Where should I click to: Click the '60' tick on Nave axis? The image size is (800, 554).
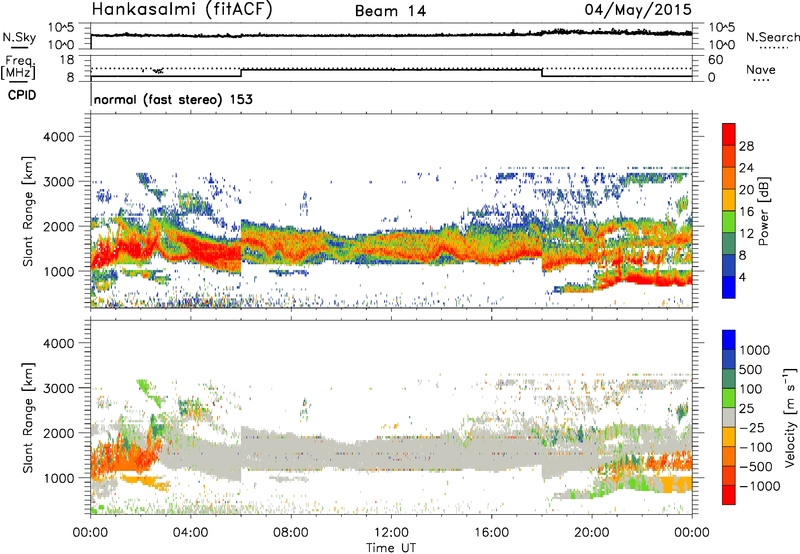[x=715, y=60]
